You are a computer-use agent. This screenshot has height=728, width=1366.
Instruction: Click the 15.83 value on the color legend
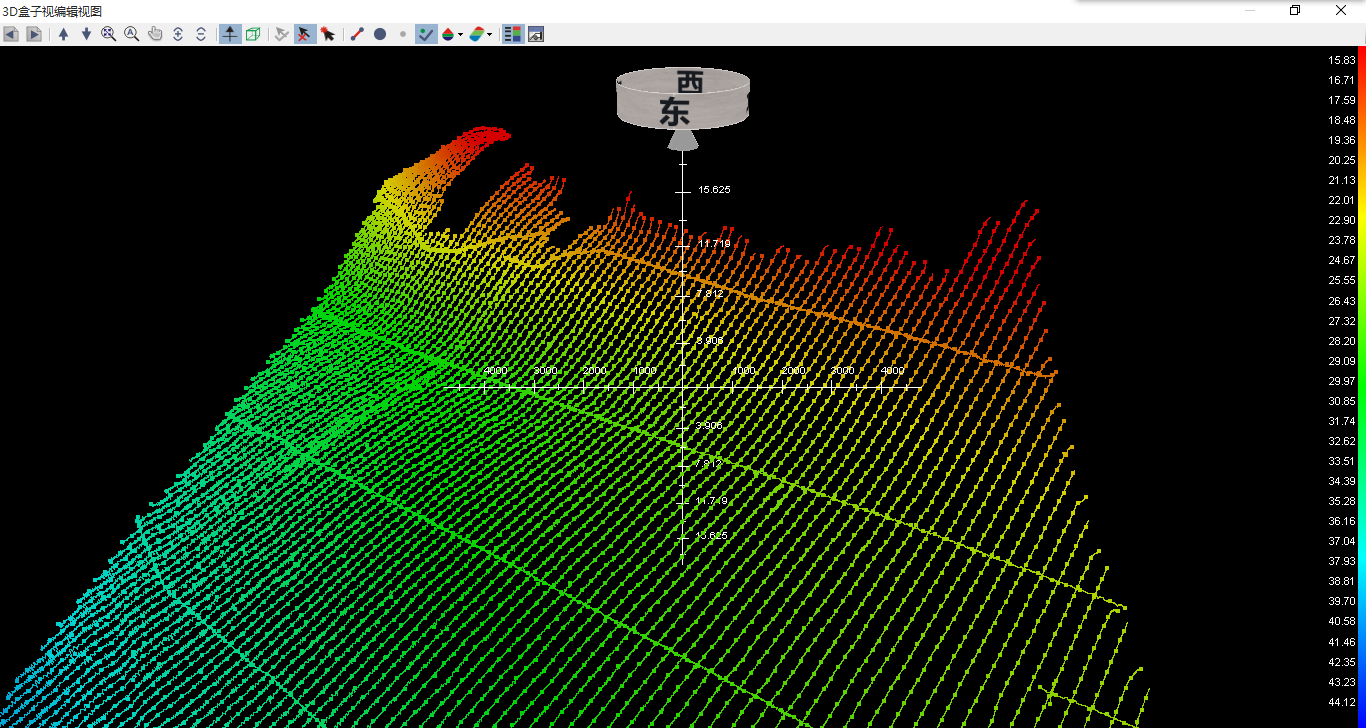tap(1341, 60)
